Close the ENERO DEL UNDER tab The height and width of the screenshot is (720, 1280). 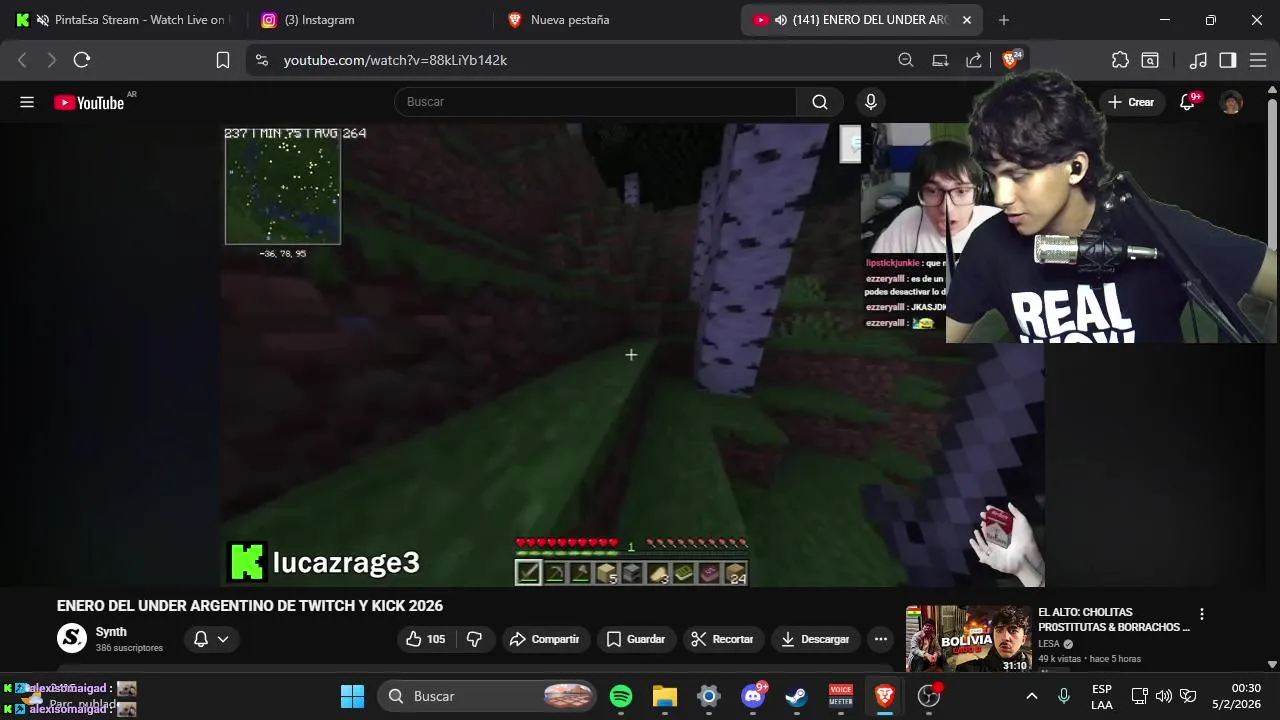coord(966,20)
